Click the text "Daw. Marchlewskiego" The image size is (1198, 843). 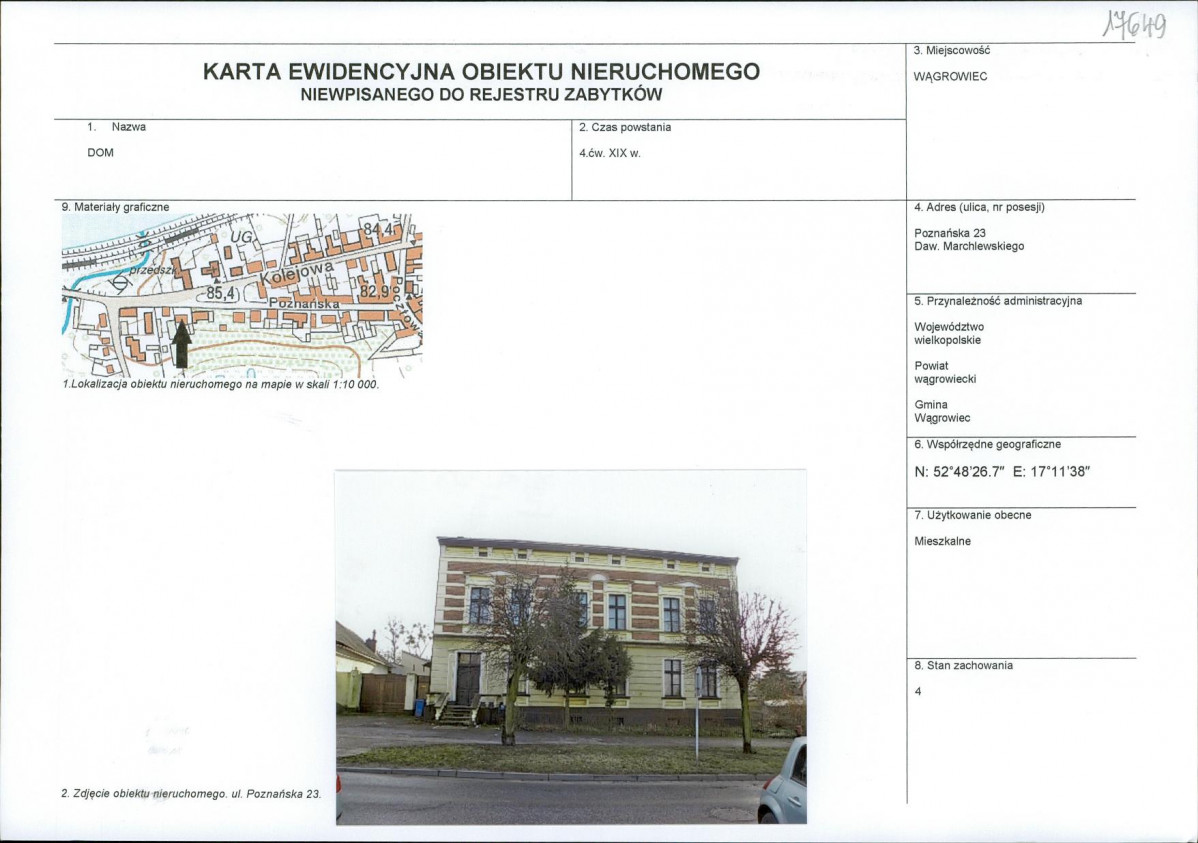(x=969, y=246)
